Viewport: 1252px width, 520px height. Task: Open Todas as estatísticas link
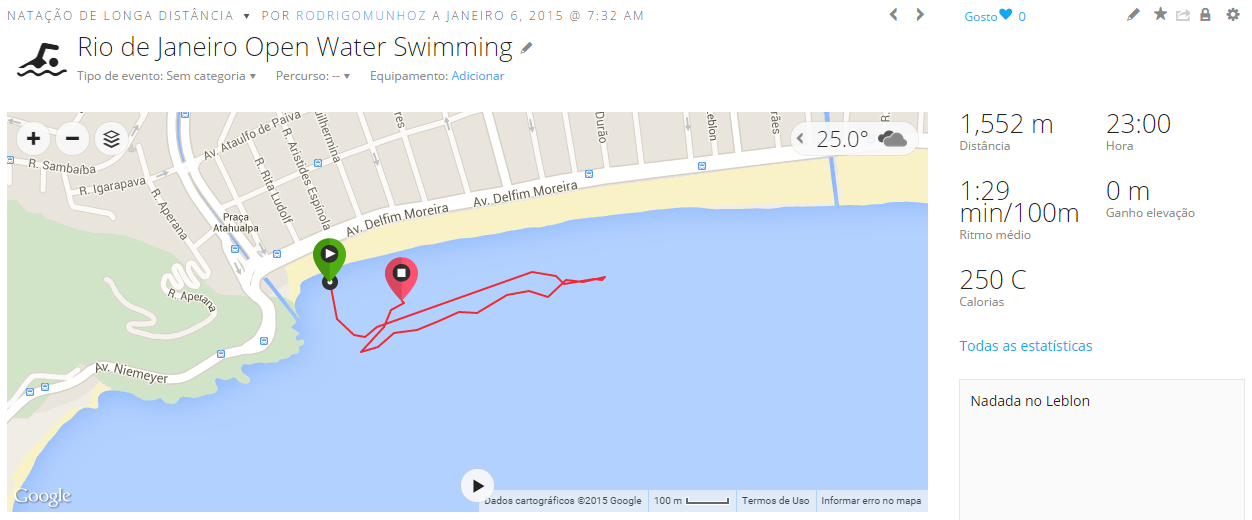(1025, 346)
